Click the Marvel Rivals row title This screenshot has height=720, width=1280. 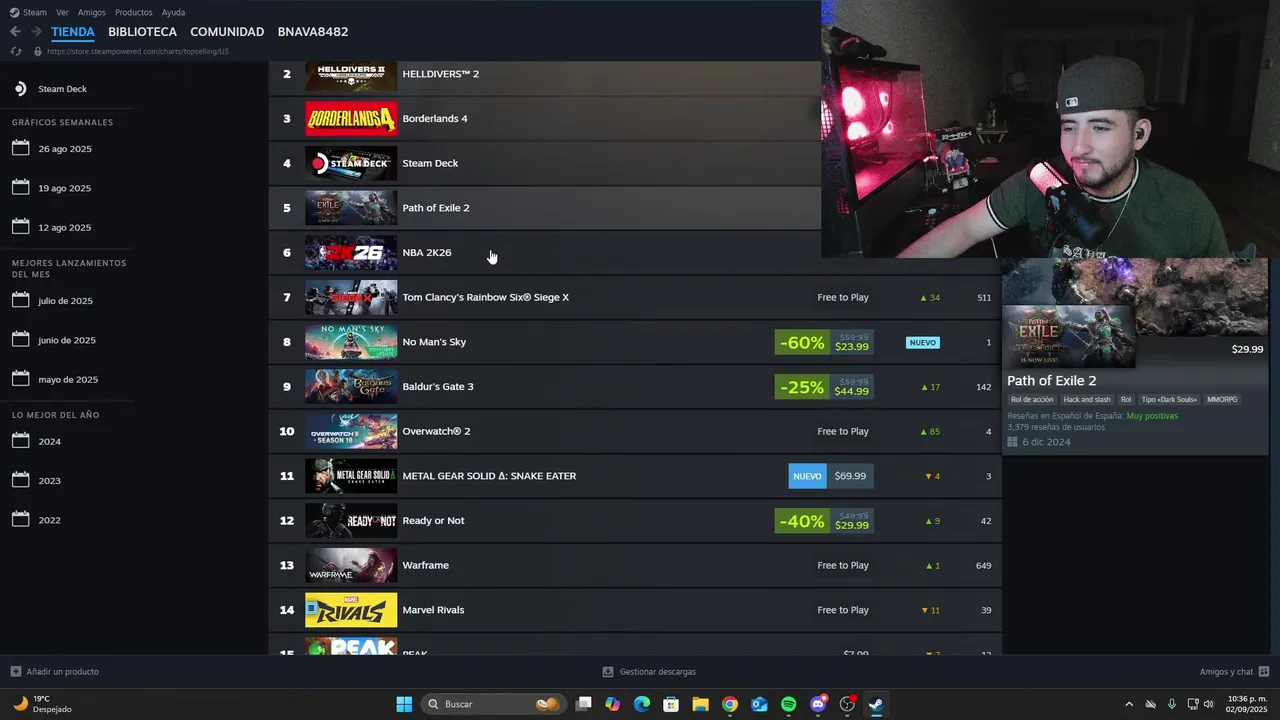coord(433,610)
